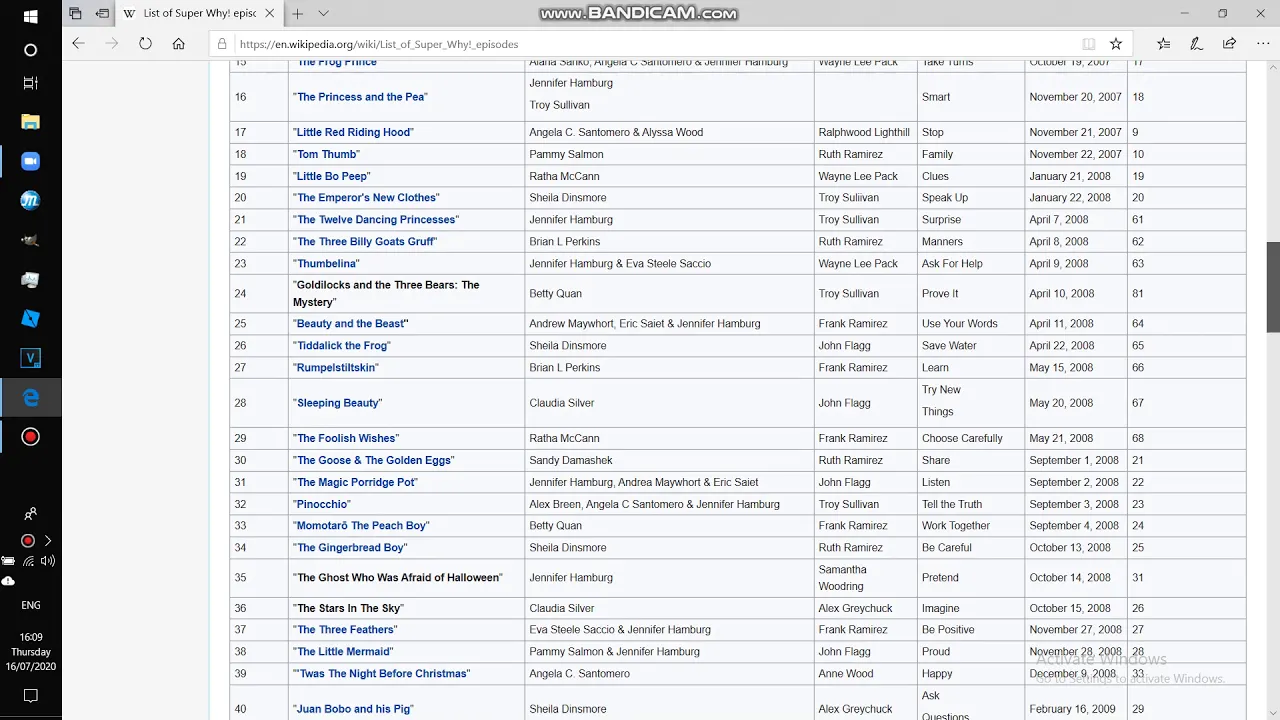
Task: Click the vertical page scrollbar thumb
Action: [1273, 287]
